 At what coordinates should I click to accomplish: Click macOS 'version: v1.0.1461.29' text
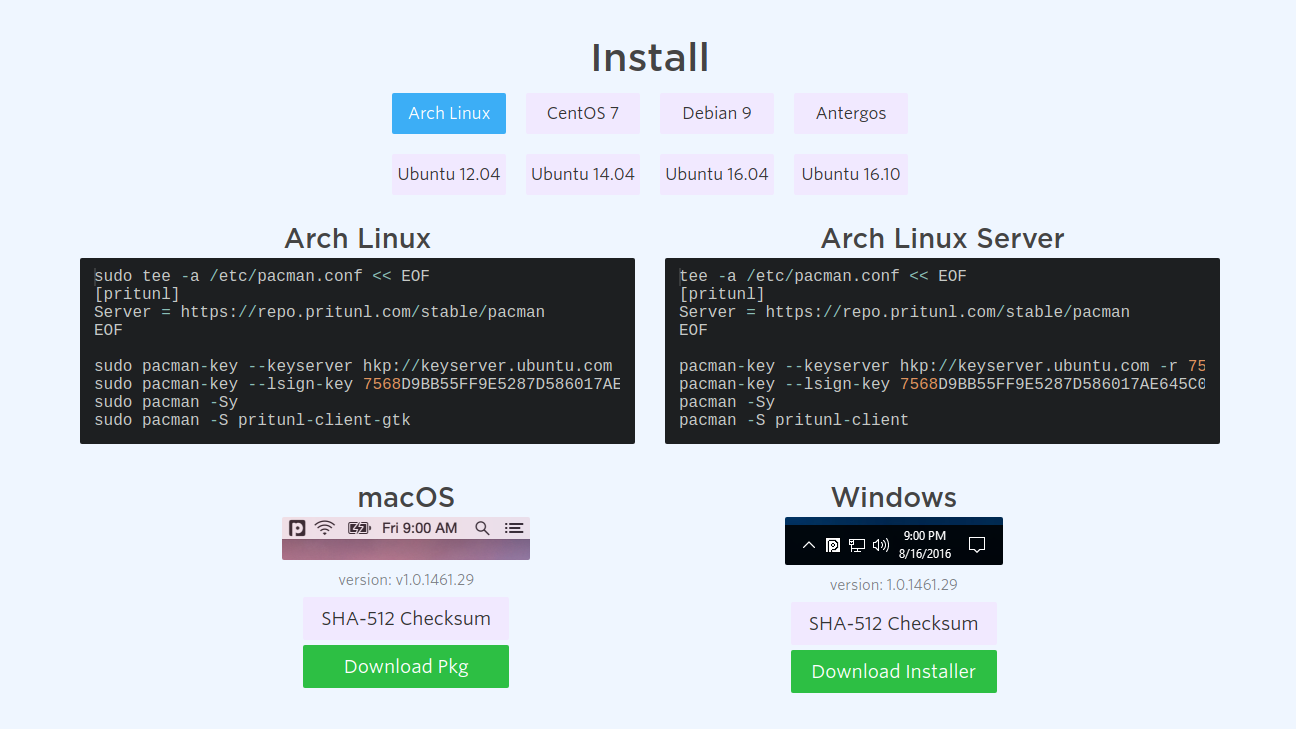tap(406, 579)
